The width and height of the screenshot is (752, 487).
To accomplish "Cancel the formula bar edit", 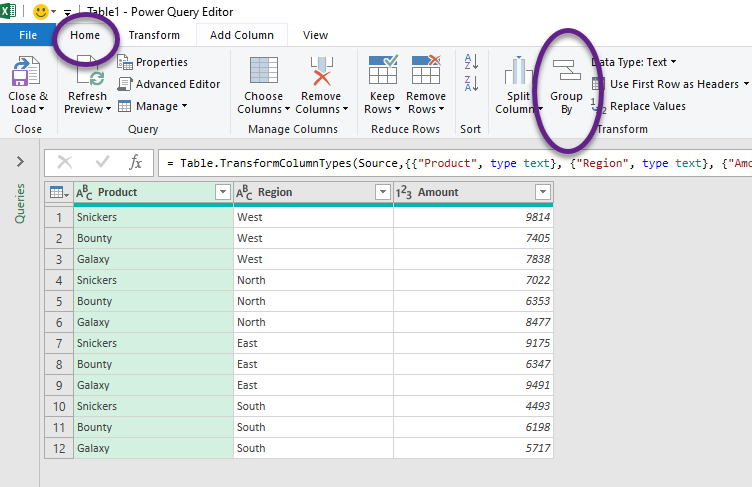I will coord(65,163).
